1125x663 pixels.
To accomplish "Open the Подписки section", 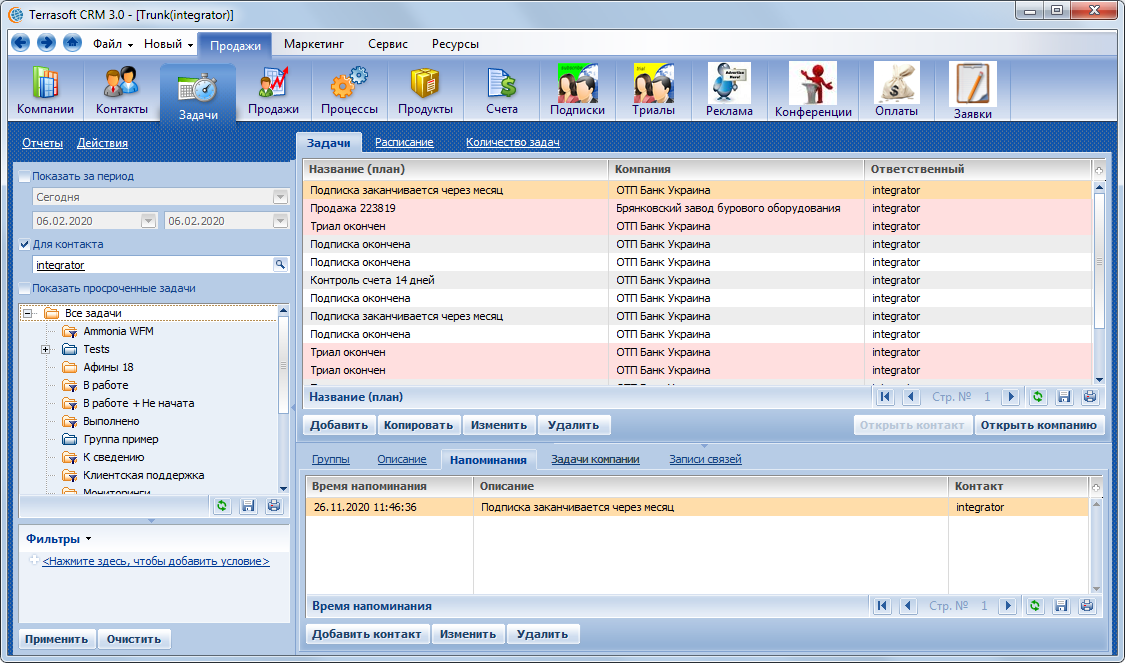I will [x=578, y=91].
